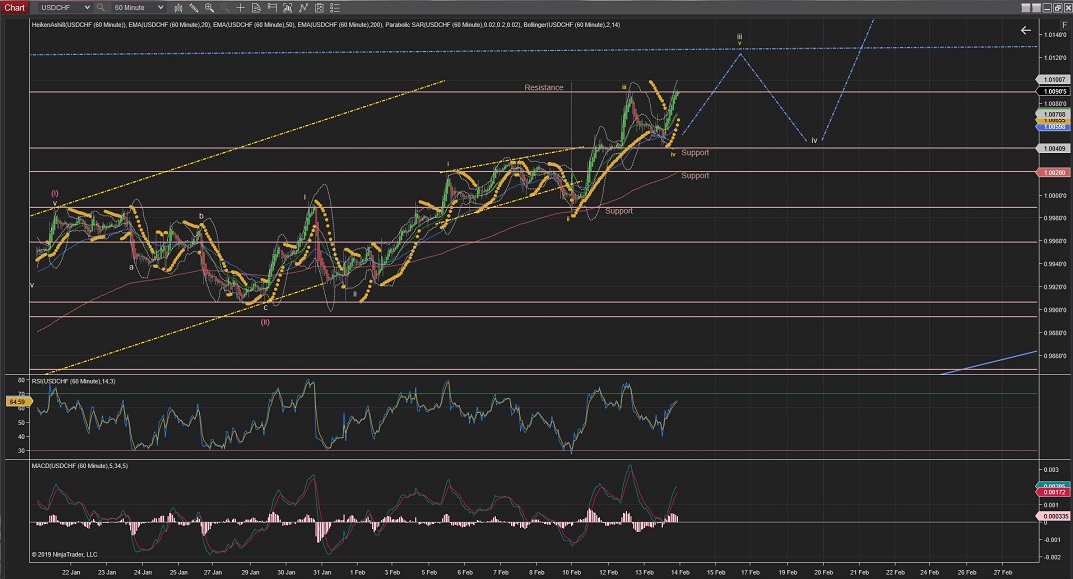Click the 0.000335 MACD histogram marker
Viewport: 1073px width, 579px height.
pos(1055,516)
